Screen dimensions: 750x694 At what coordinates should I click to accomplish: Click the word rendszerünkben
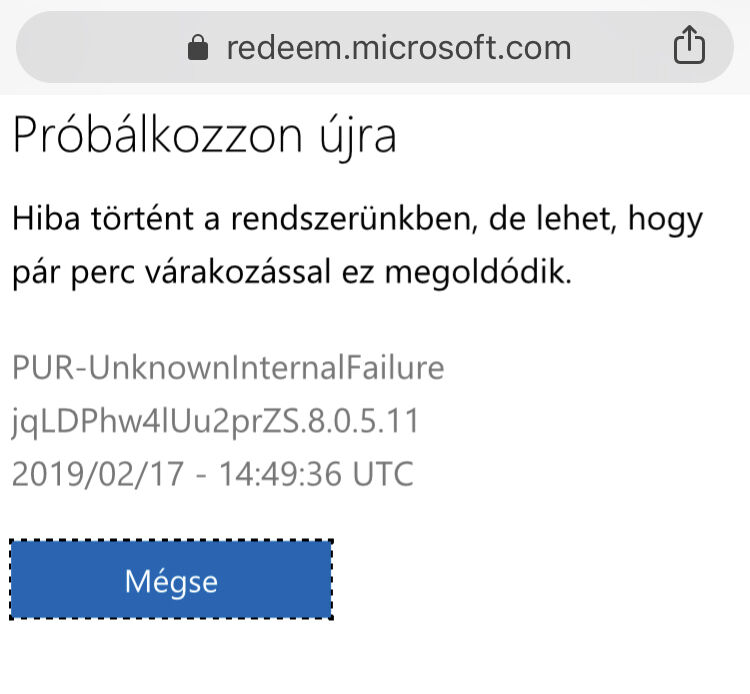(354, 219)
